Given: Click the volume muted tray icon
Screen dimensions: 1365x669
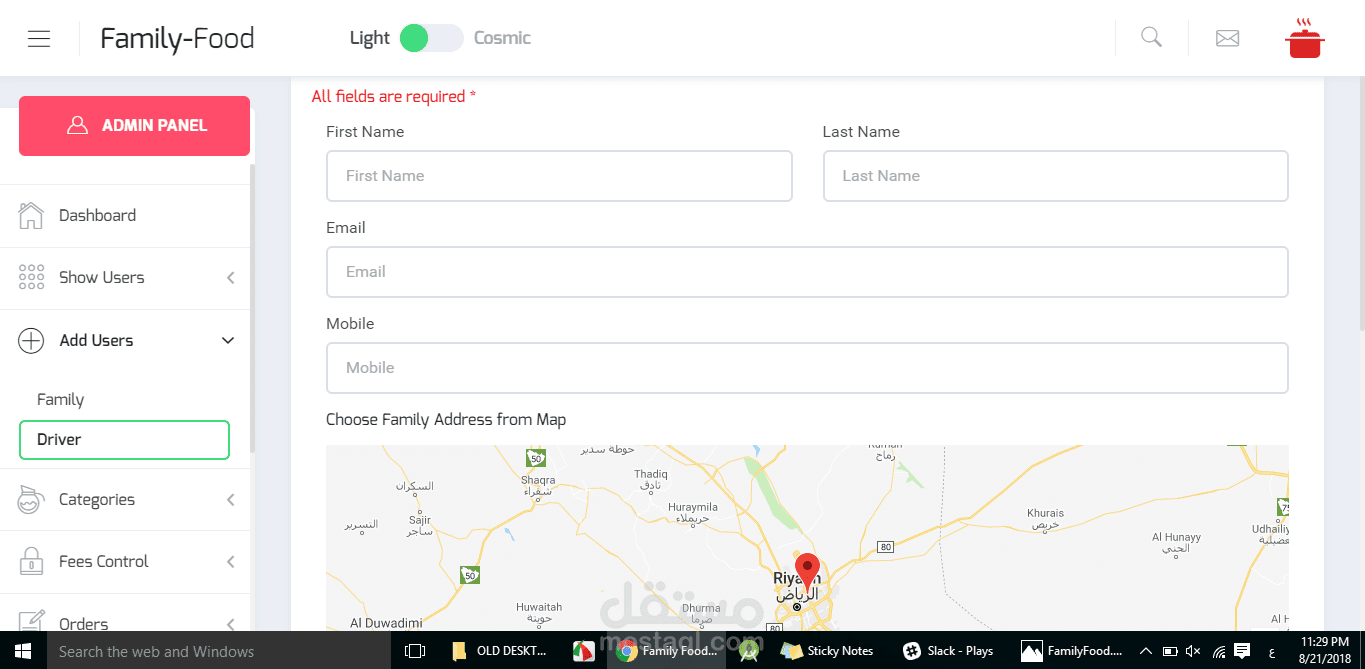Looking at the screenshot, I should [x=1192, y=651].
